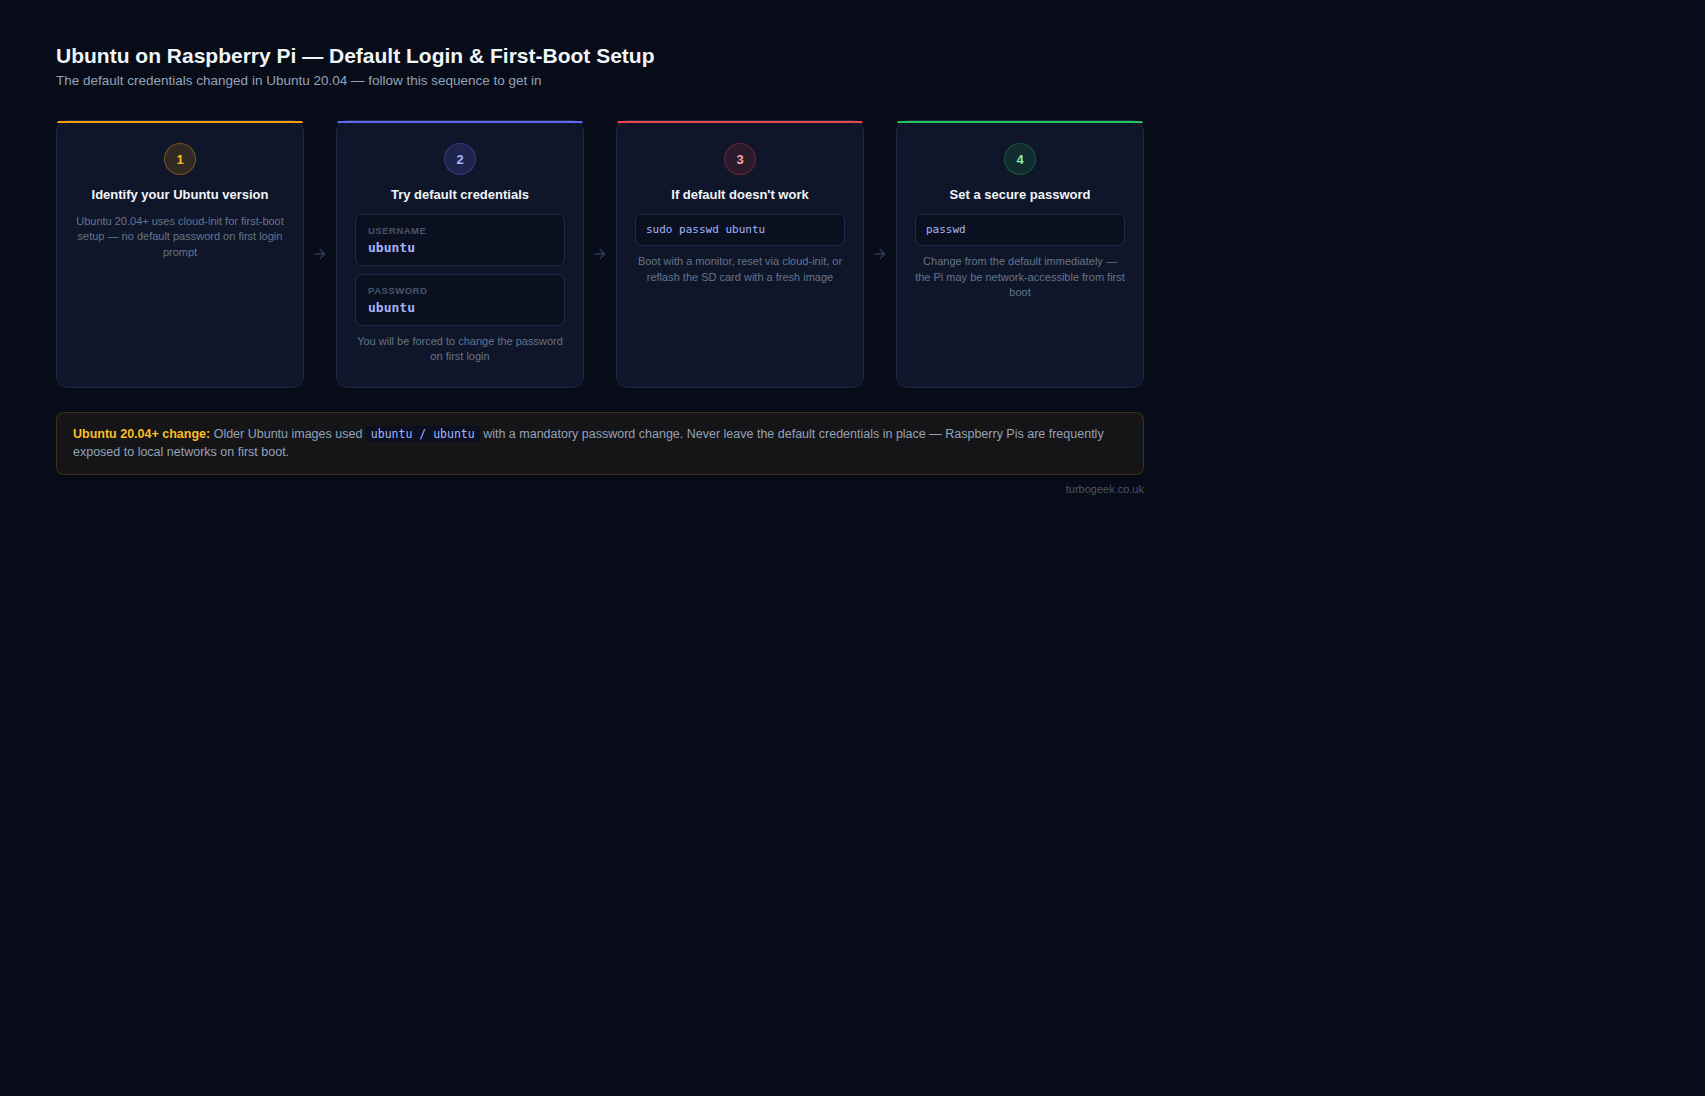
Task: Click the 'ubuntu / ubuntu' inline code in the note
Action: click(422, 434)
